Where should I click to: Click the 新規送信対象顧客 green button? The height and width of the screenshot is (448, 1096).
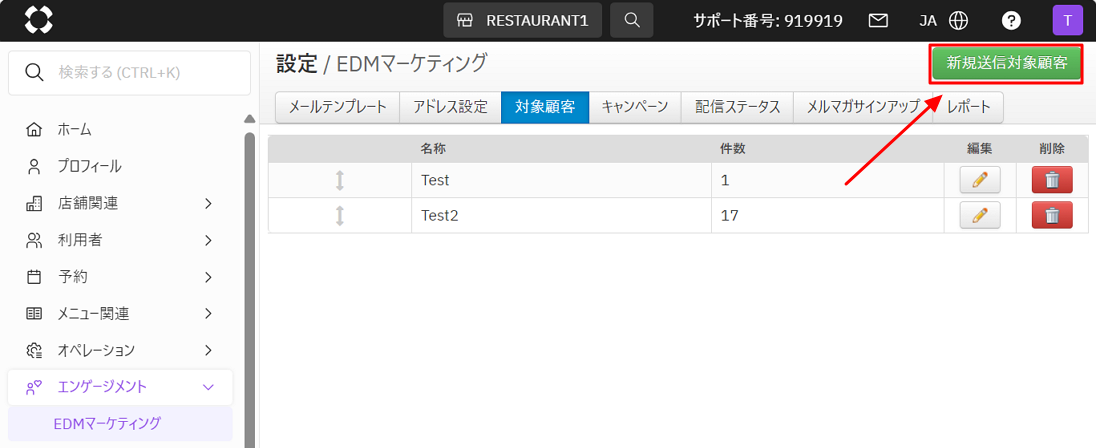1006,63
